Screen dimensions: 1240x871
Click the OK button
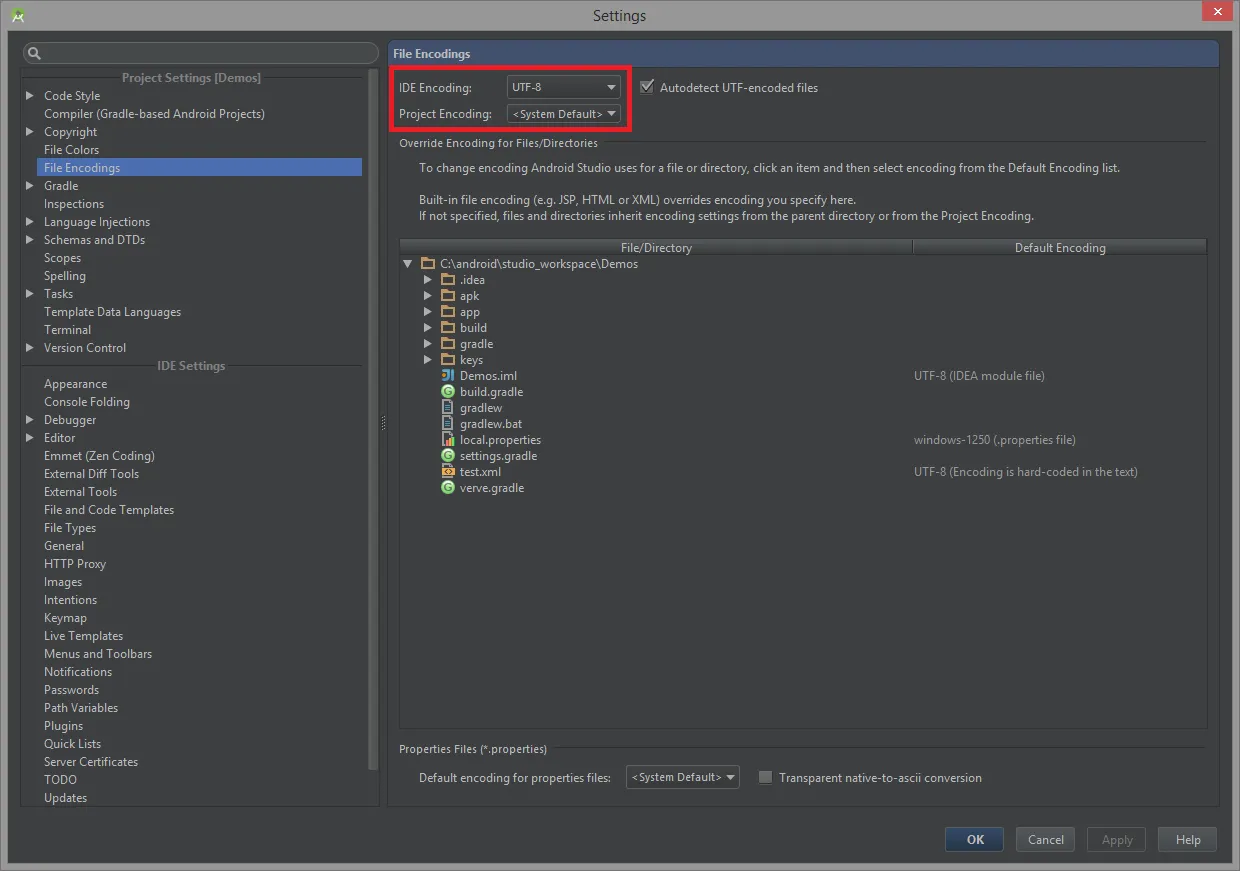[975, 840]
